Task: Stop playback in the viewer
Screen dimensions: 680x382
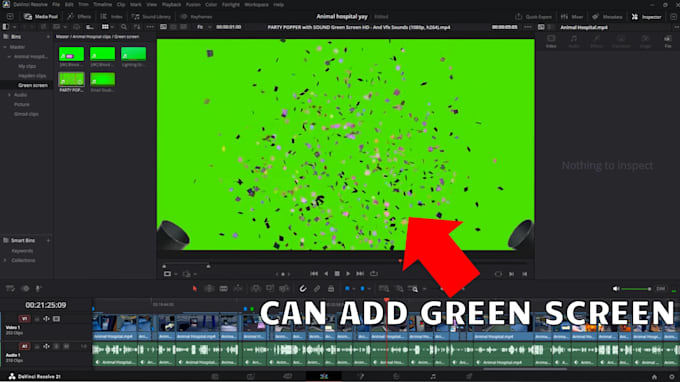Action: [x=337, y=274]
